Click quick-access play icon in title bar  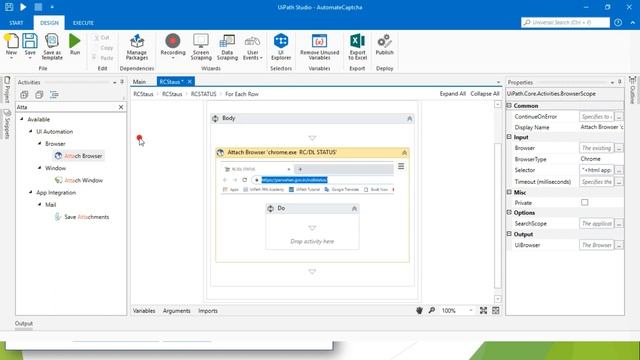[x=23, y=7]
